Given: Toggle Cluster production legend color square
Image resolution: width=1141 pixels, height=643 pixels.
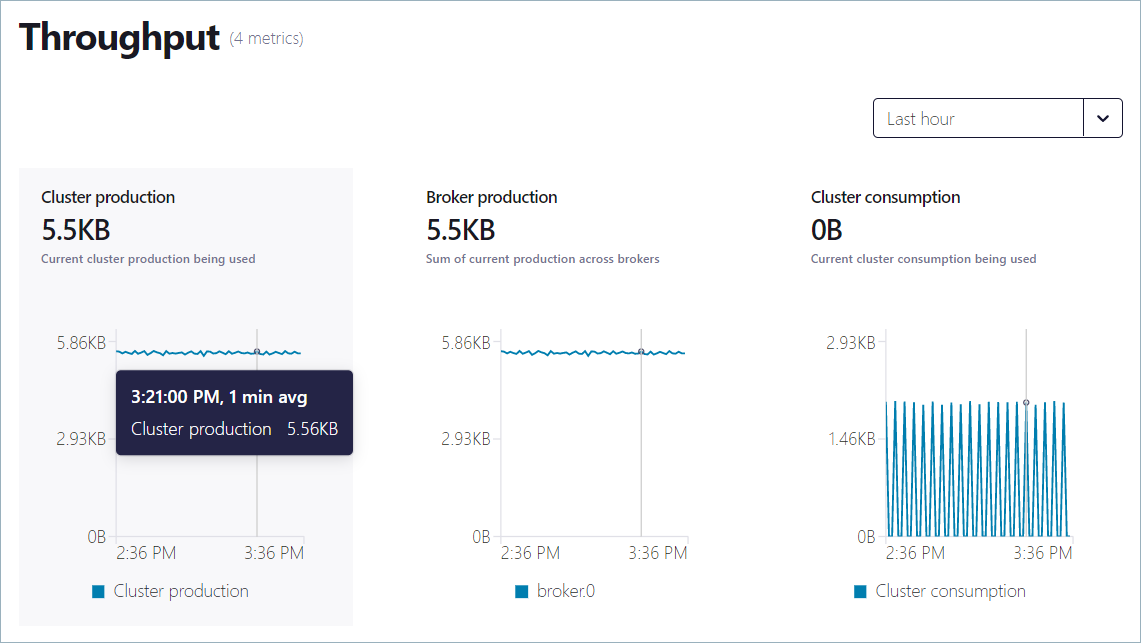Looking at the screenshot, I should pos(98,591).
